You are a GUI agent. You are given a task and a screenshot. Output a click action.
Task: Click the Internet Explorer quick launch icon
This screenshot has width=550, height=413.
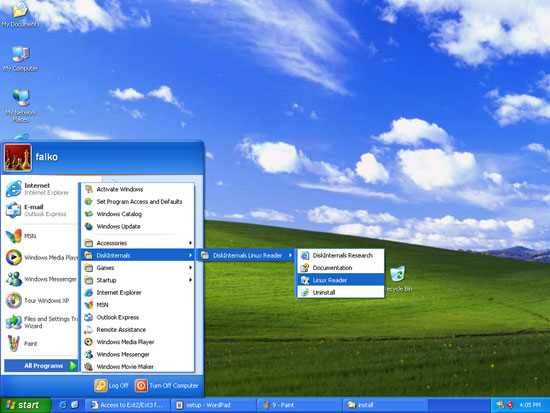click(x=62, y=405)
